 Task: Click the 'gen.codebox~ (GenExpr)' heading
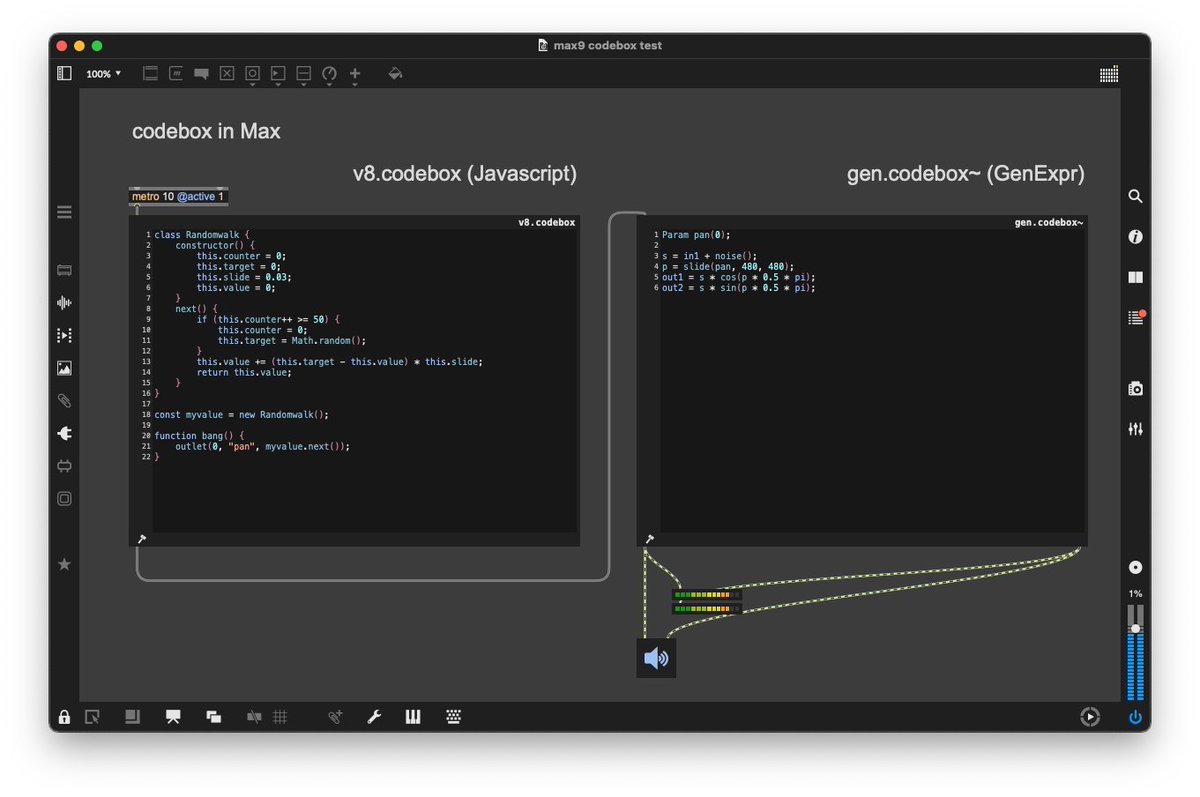(965, 173)
